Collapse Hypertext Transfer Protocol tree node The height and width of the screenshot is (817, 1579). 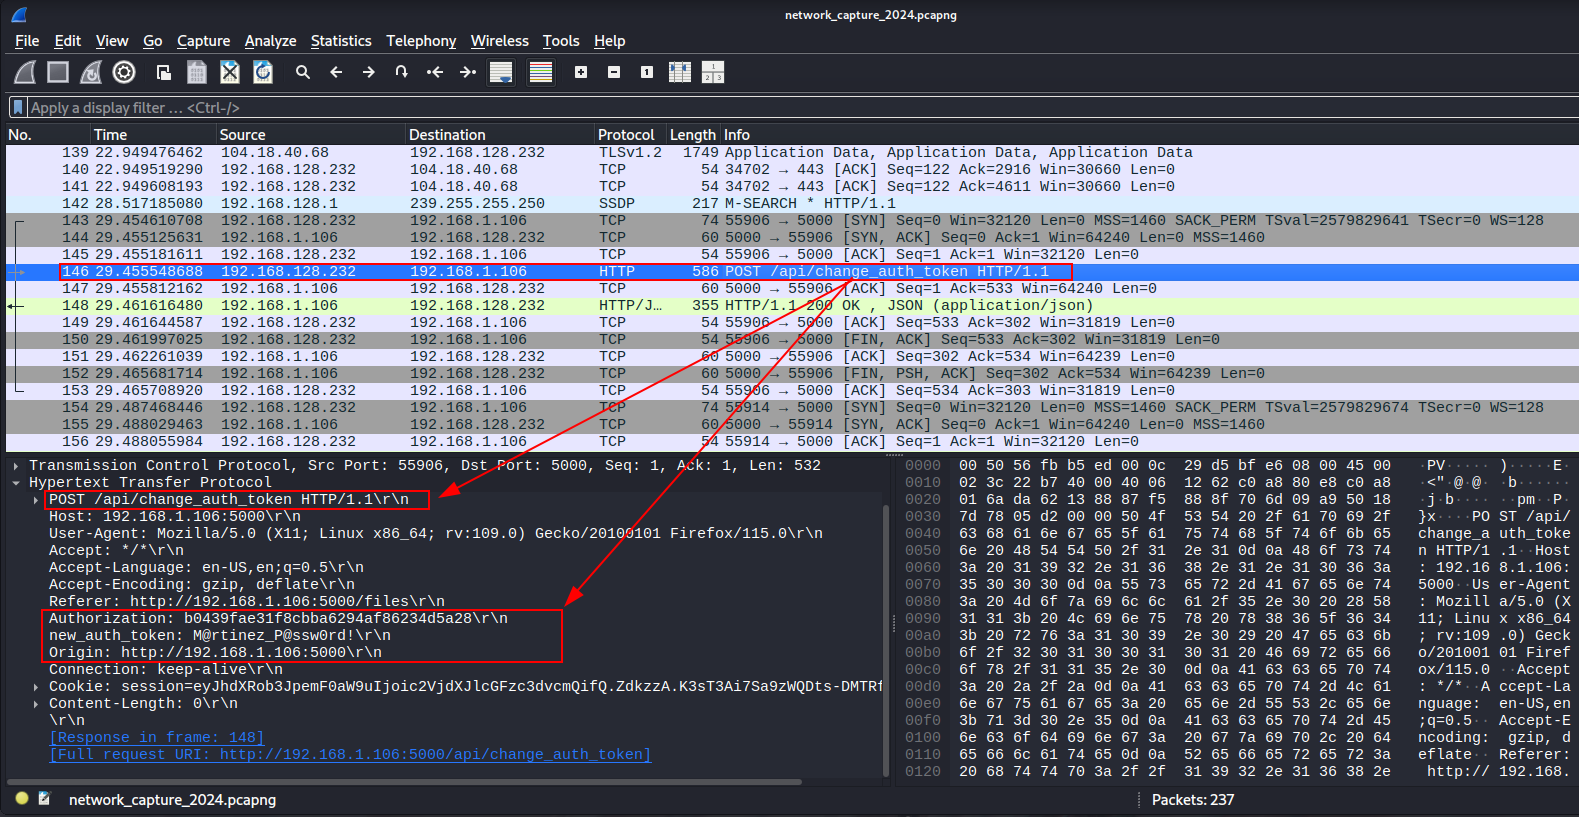pyautogui.click(x=16, y=483)
